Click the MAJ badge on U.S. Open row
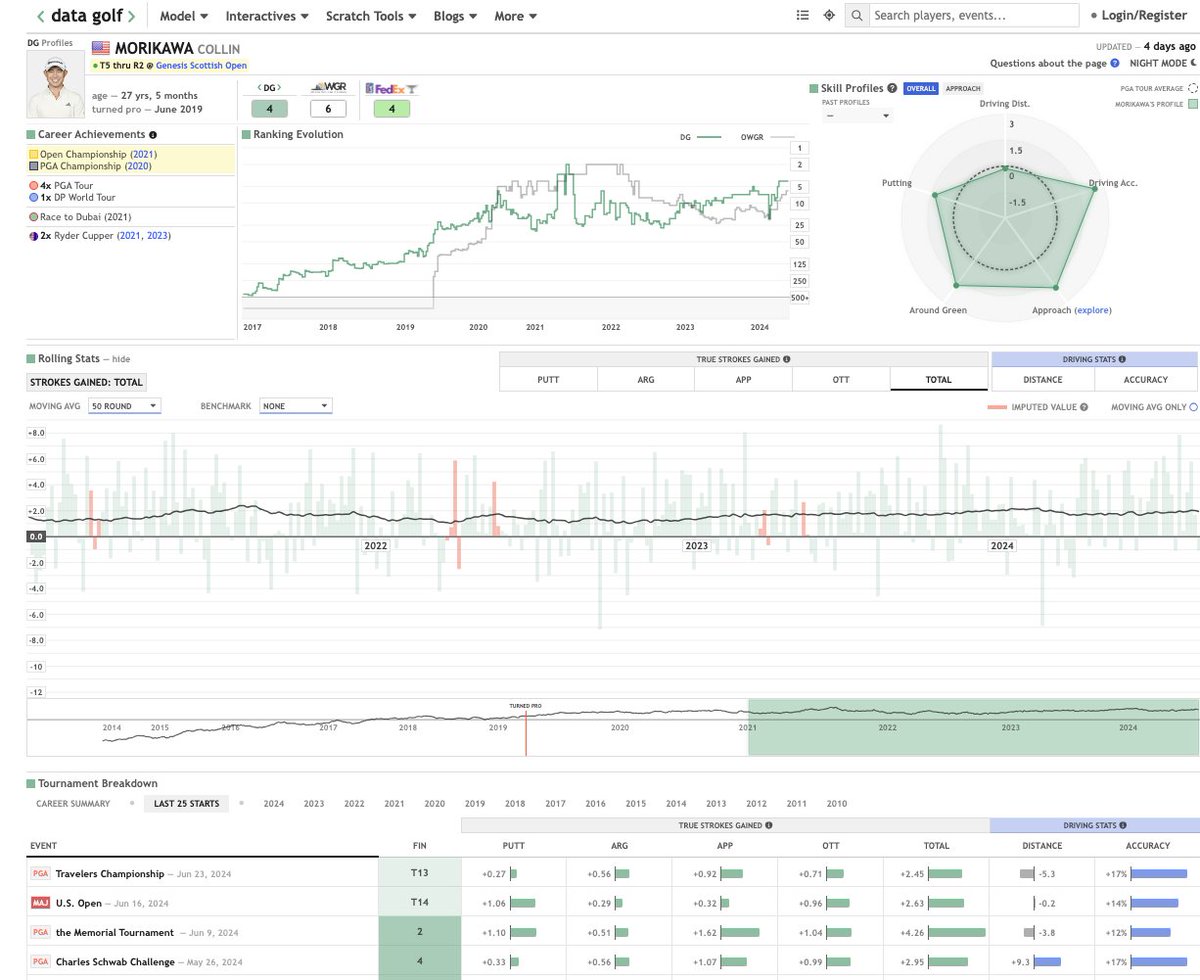This screenshot has width=1200, height=980. coord(41,903)
